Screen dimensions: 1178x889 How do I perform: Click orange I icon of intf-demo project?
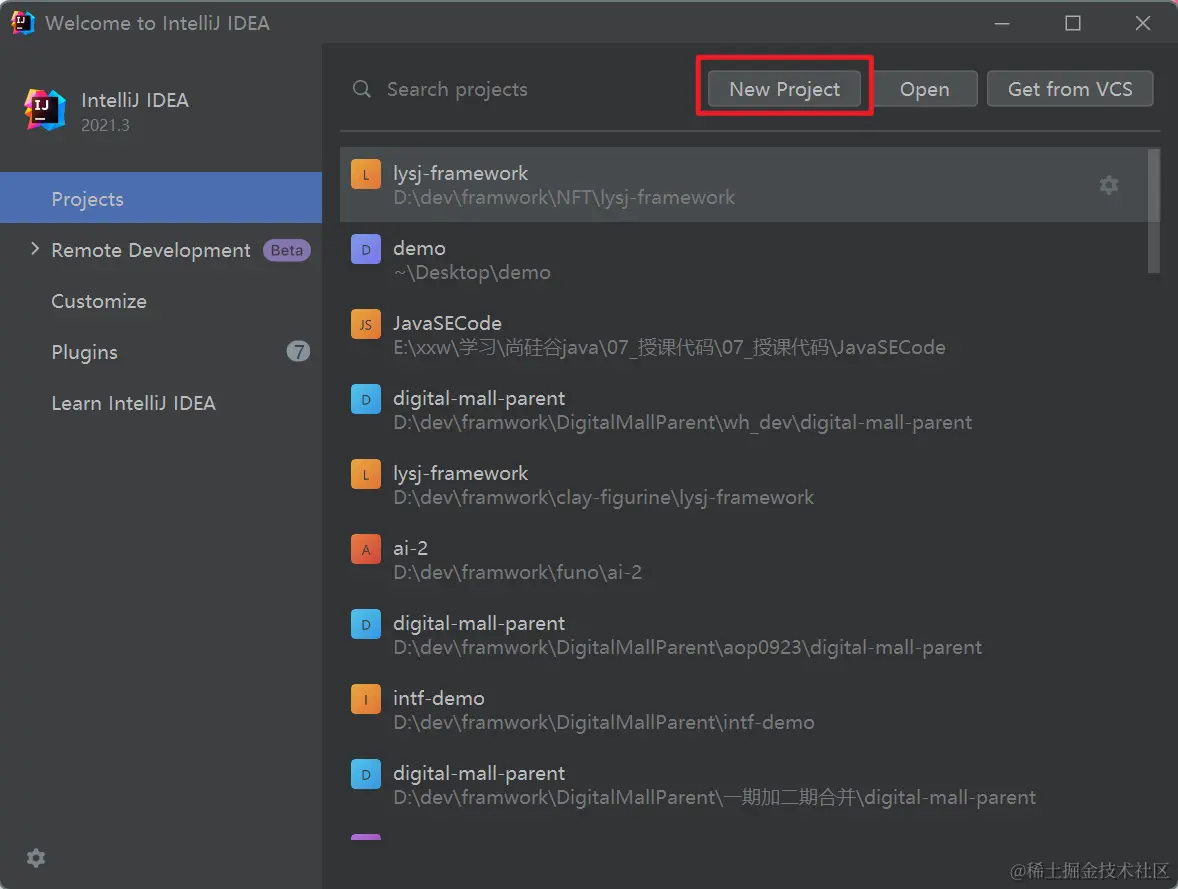pyautogui.click(x=366, y=700)
